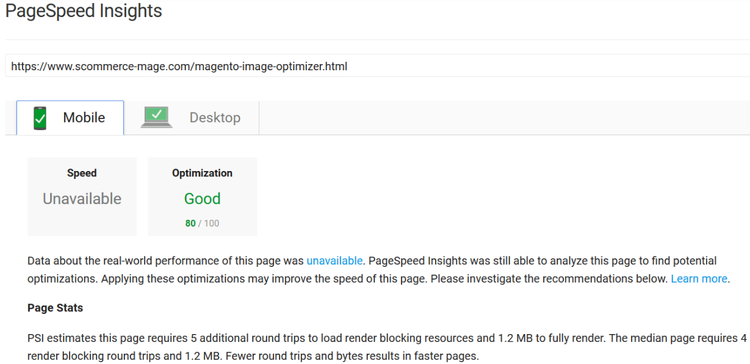
Task: Click the mobile phone icon
Action: click(40, 118)
